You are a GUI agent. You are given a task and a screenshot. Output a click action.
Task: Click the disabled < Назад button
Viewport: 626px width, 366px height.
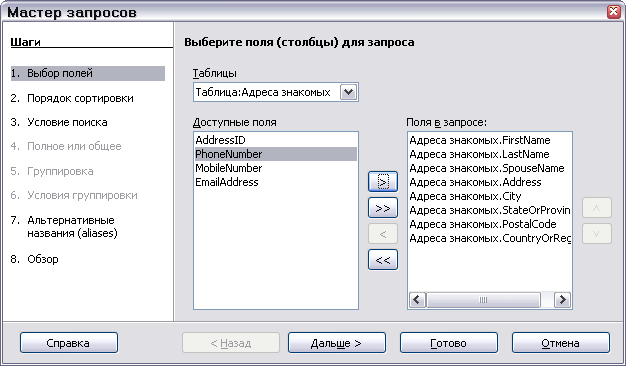pos(231,343)
